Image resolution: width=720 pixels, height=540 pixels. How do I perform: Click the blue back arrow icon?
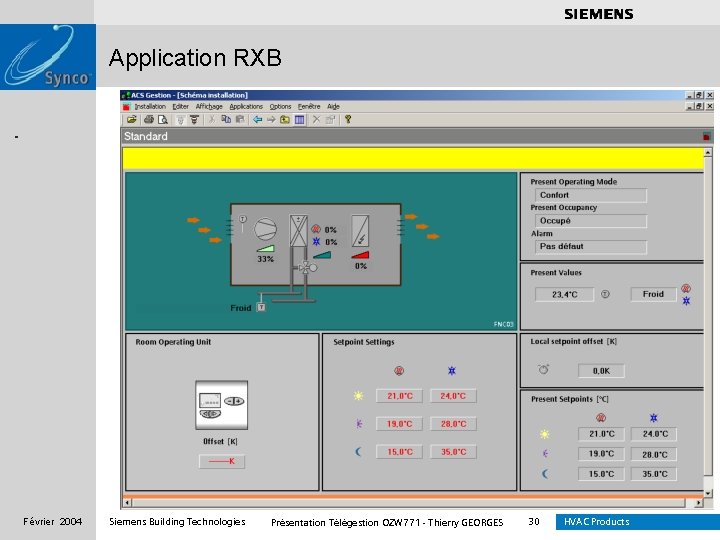tap(258, 120)
